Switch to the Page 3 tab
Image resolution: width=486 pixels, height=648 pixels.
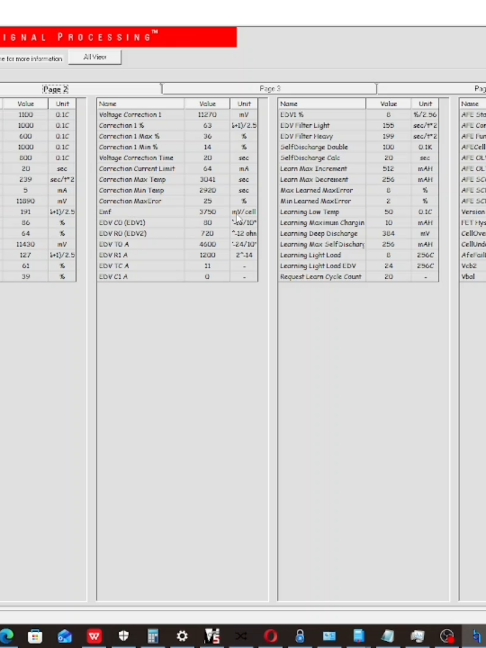click(x=269, y=89)
